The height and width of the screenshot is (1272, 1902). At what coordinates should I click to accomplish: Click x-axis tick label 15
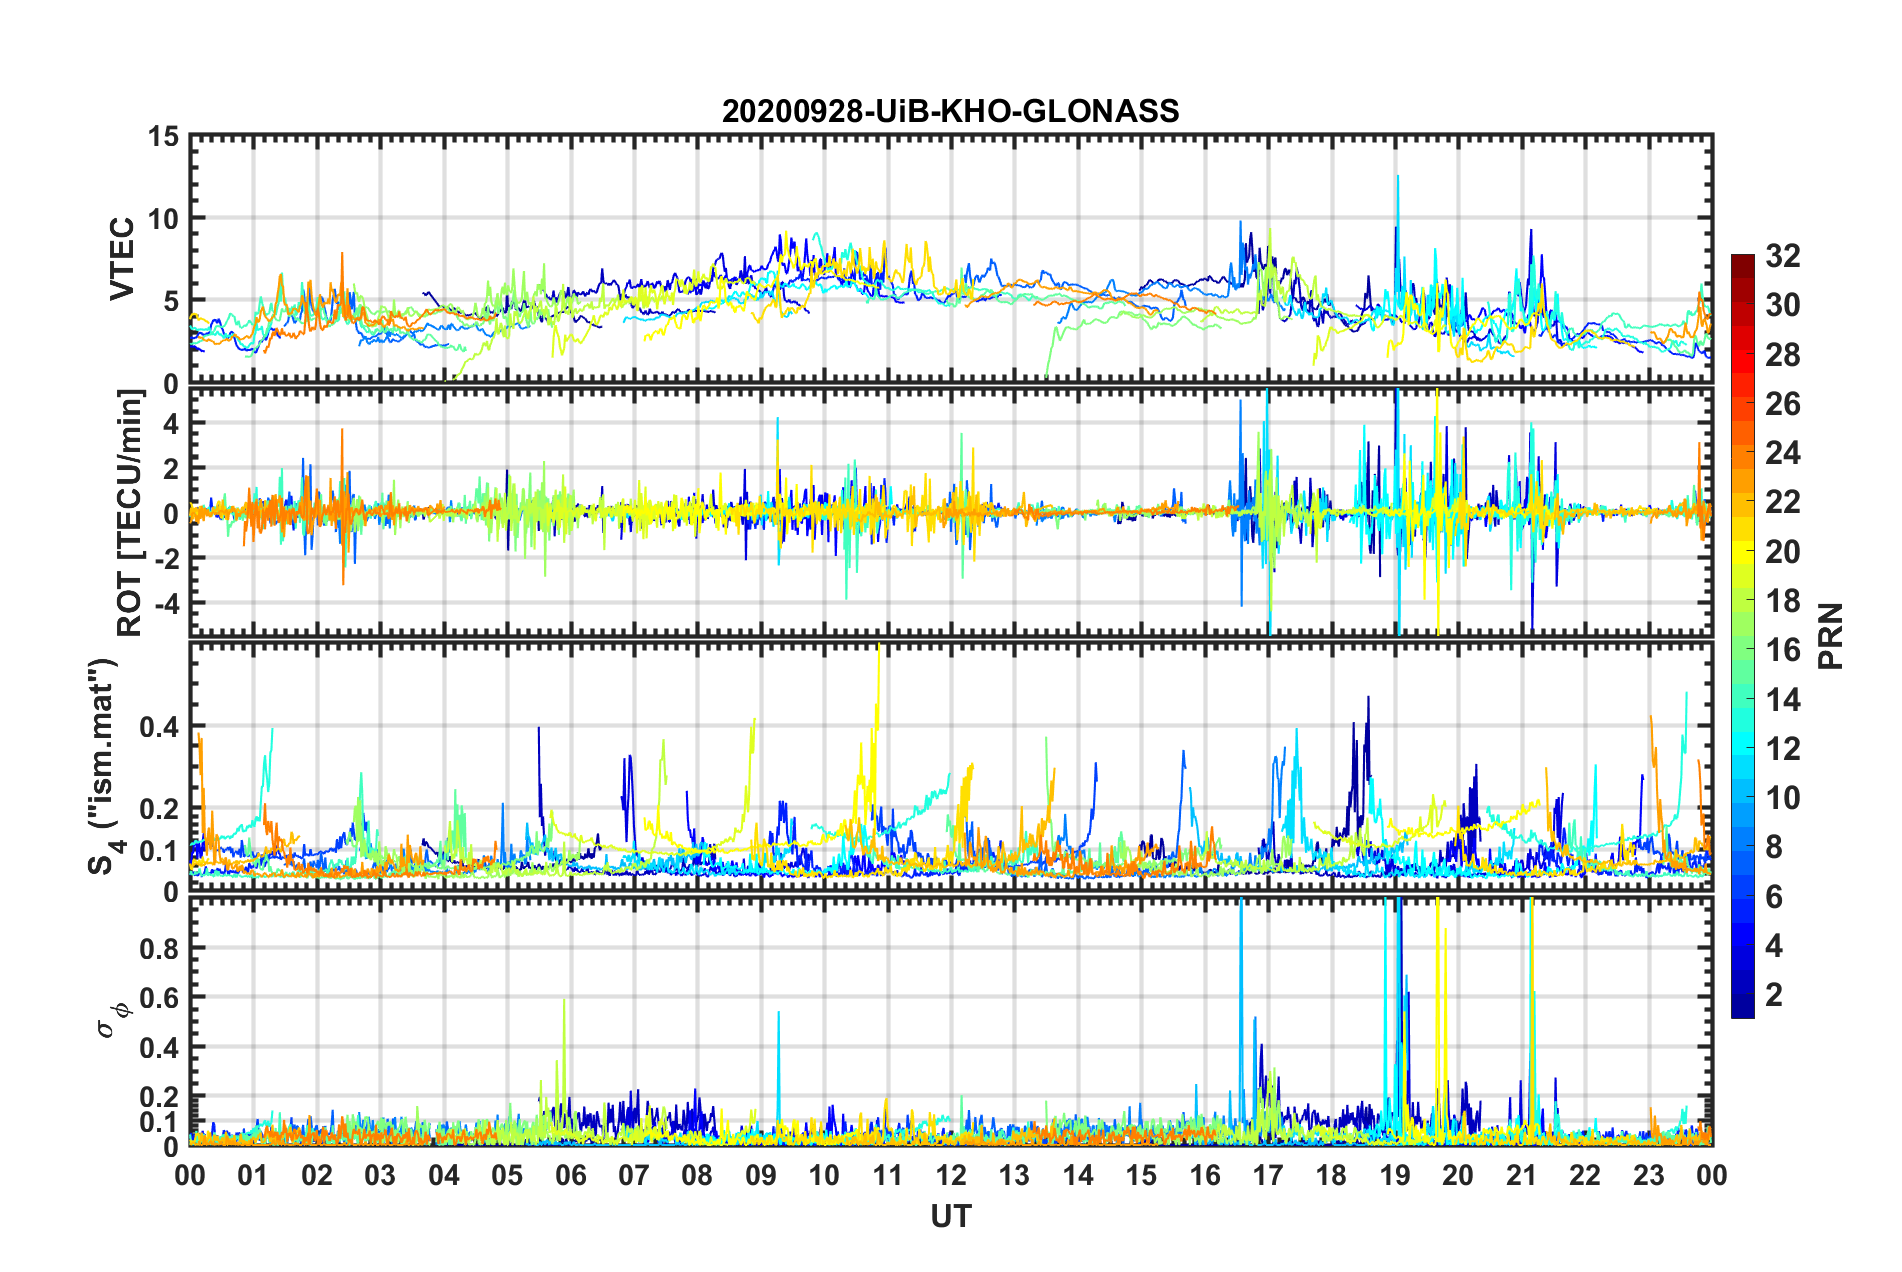point(1141,1175)
